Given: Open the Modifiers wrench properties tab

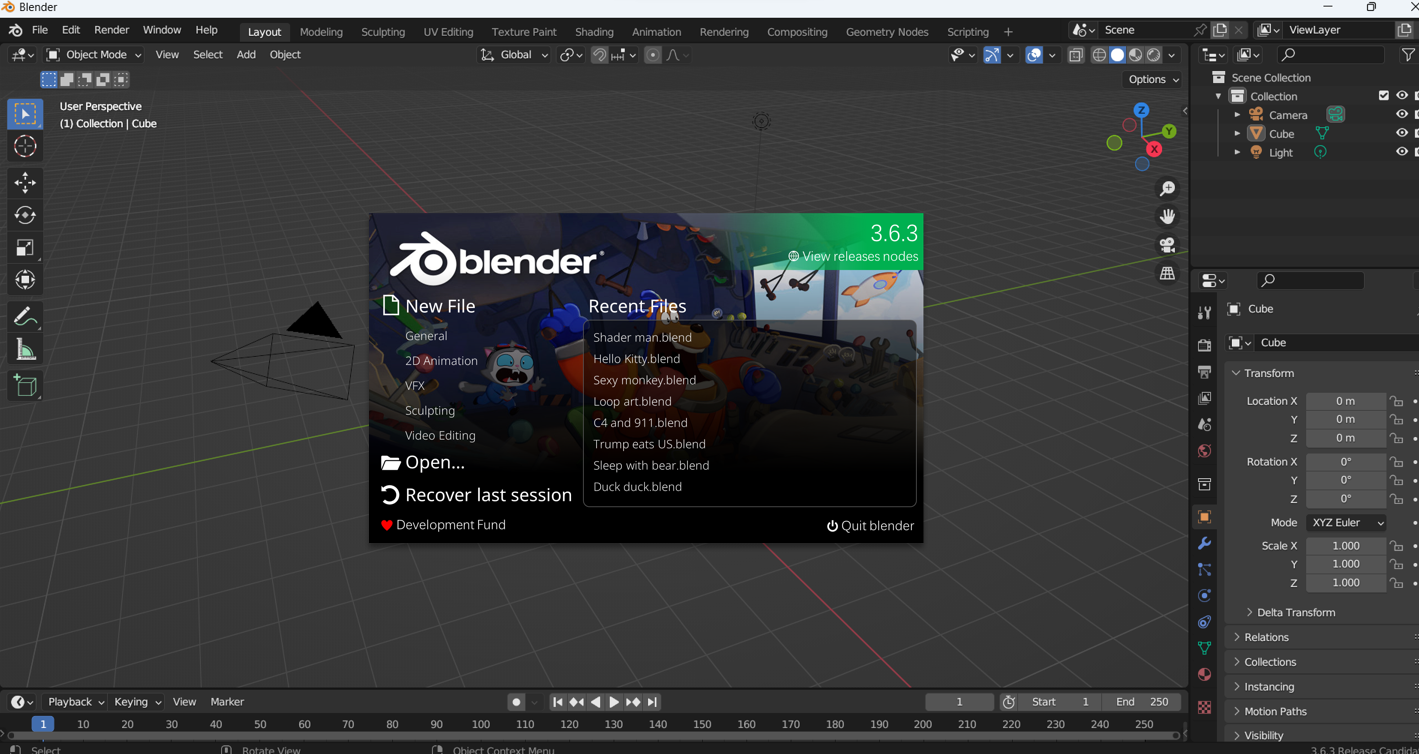Looking at the screenshot, I should pos(1204,543).
